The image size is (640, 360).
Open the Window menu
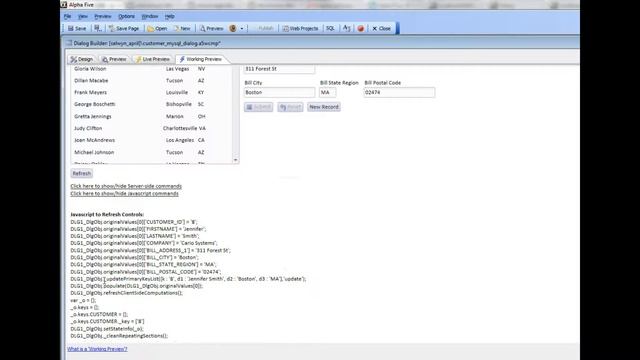point(150,16)
